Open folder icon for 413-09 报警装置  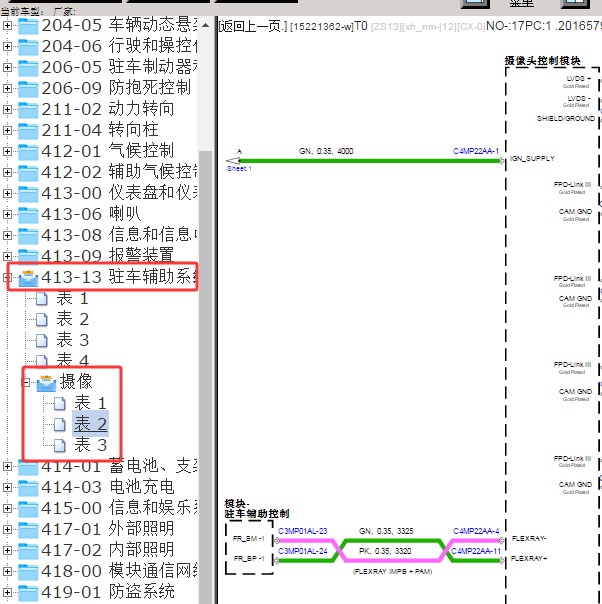pos(28,256)
